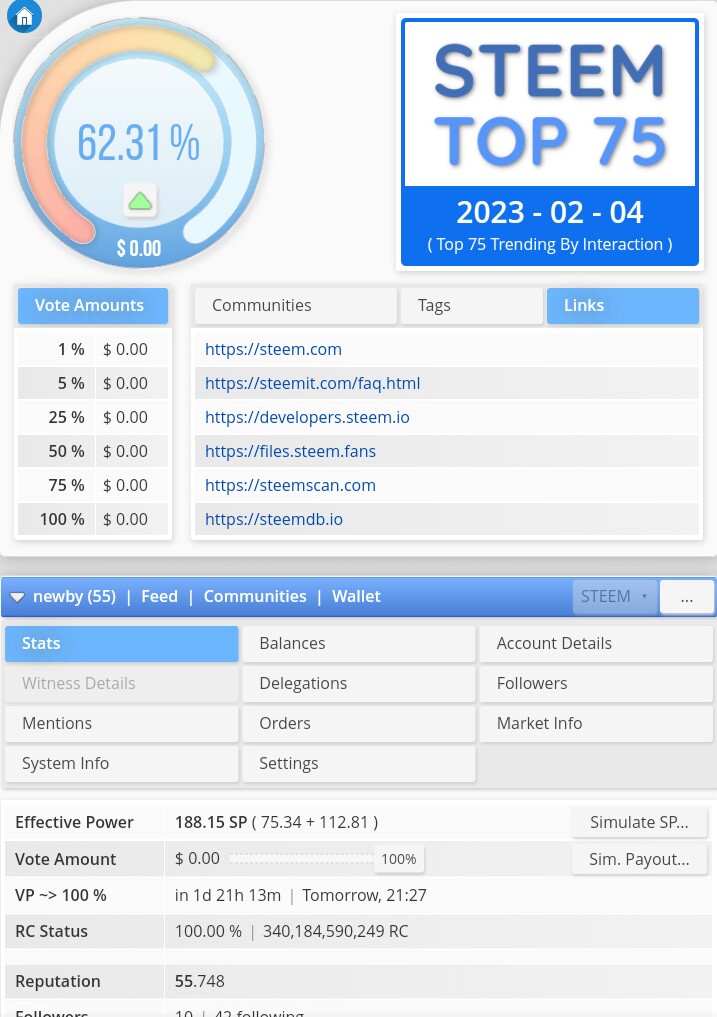The height and width of the screenshot is (1017, 717).
Task: Open the ellipsis menu button
Action: click(687, 597)
